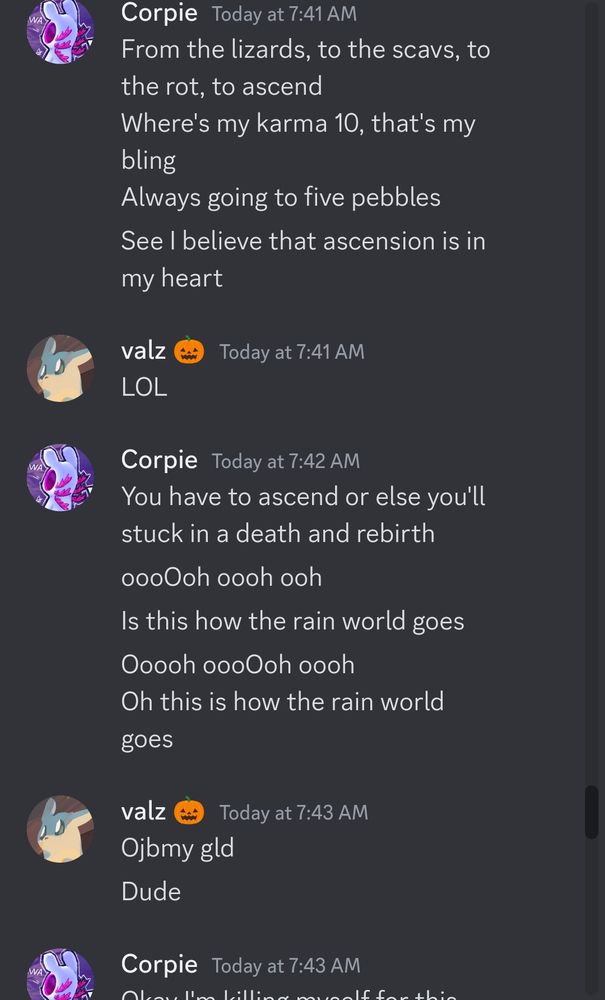
Task: Tap valz's avatar beside the Ojbmy gld message
Action: (61, 828)
